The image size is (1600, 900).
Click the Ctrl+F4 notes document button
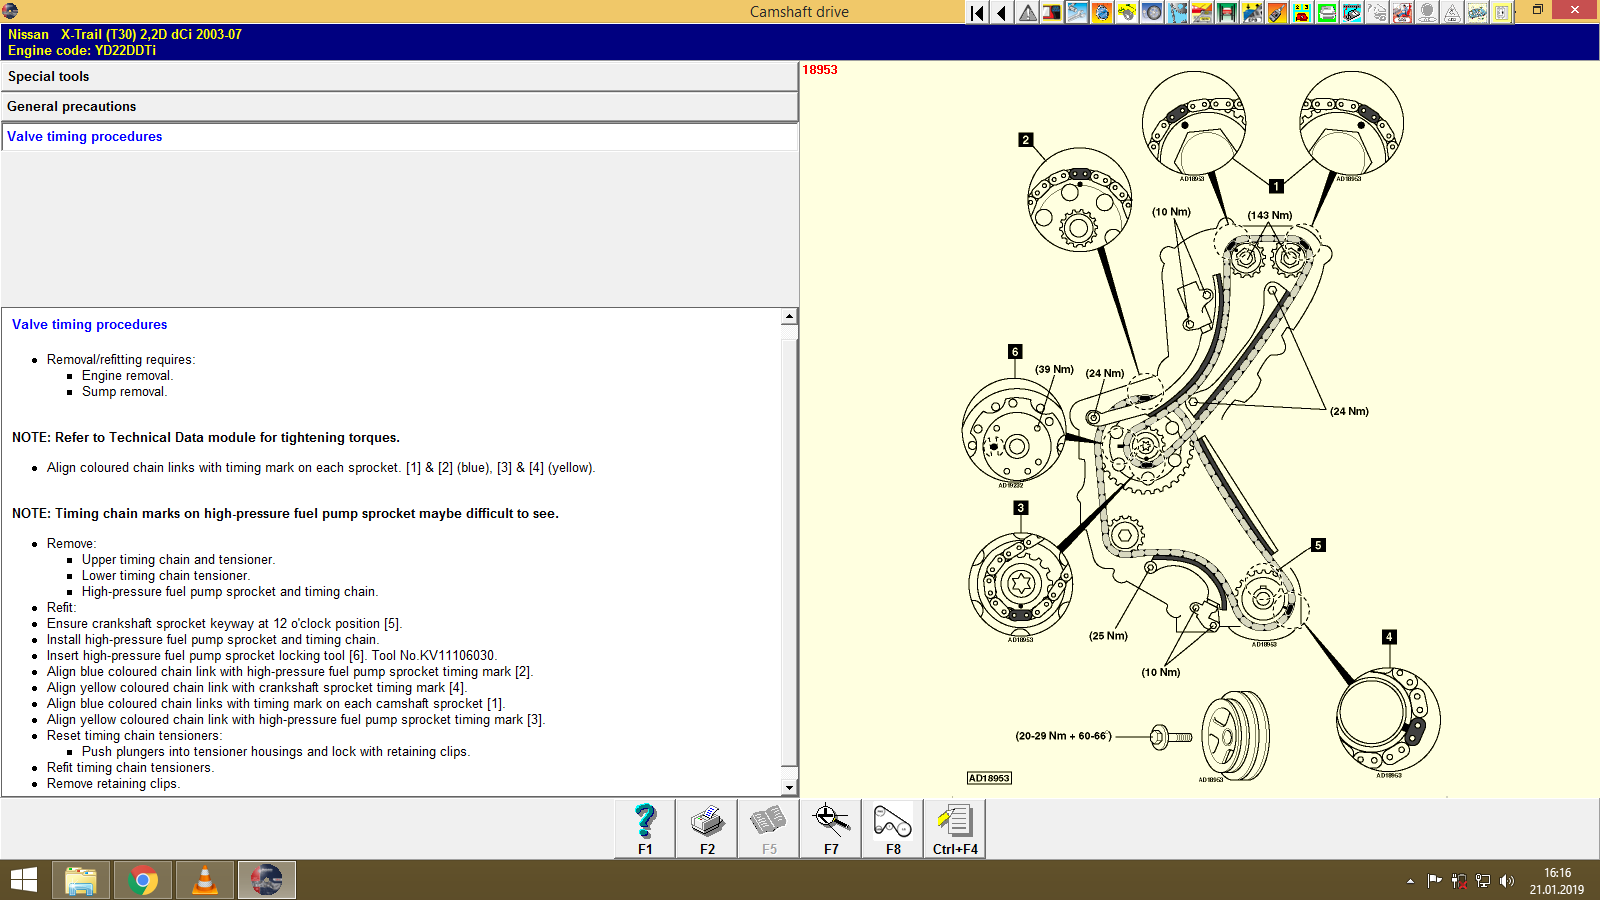coord(955,828)
